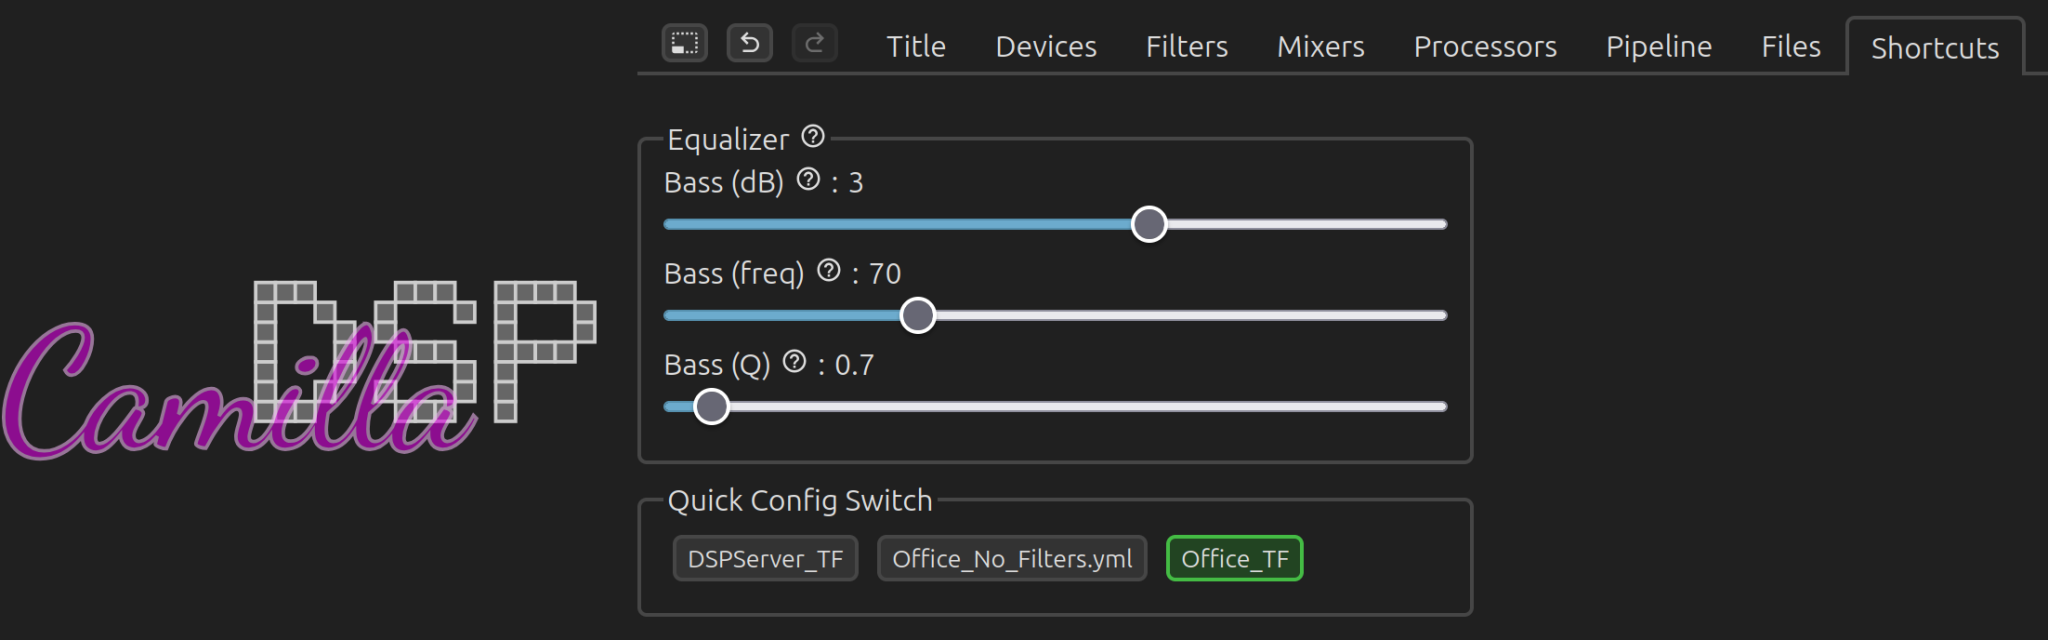Image resolution: width=2048 pixels, height=640 pixels.
Task: Open help icon next to Equalizer
Action: click(813, 136)
